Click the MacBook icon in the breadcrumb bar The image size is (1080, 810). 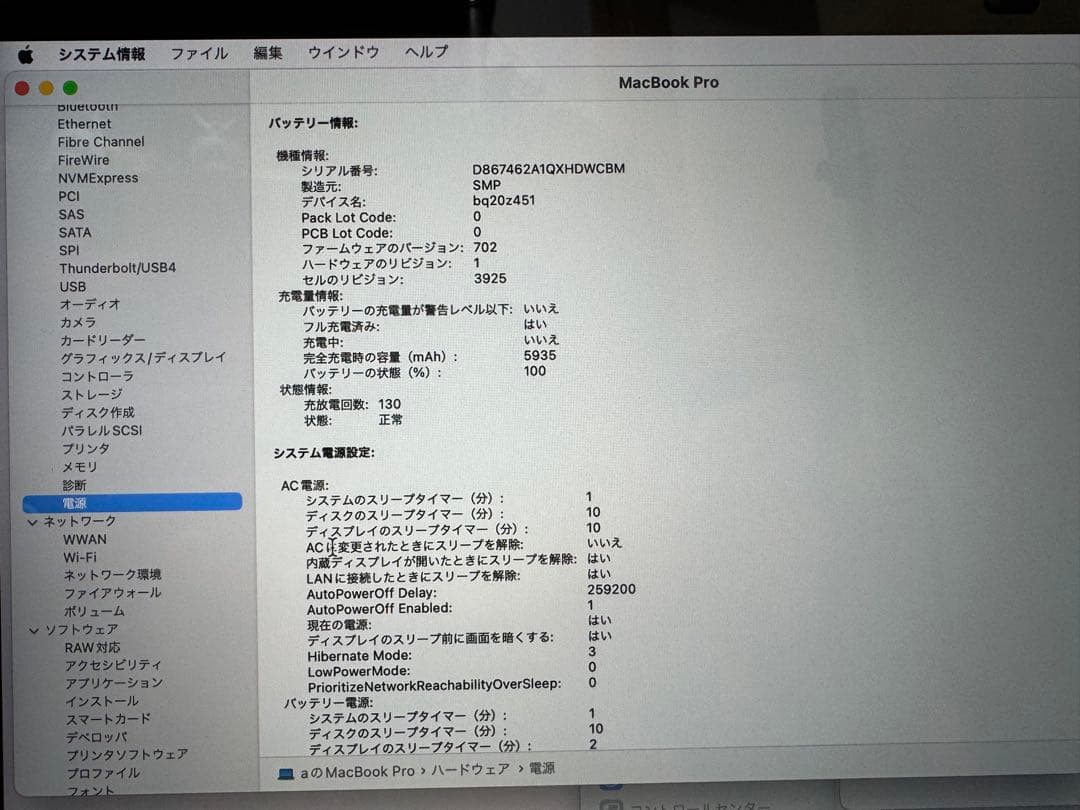tap(284, 771)
